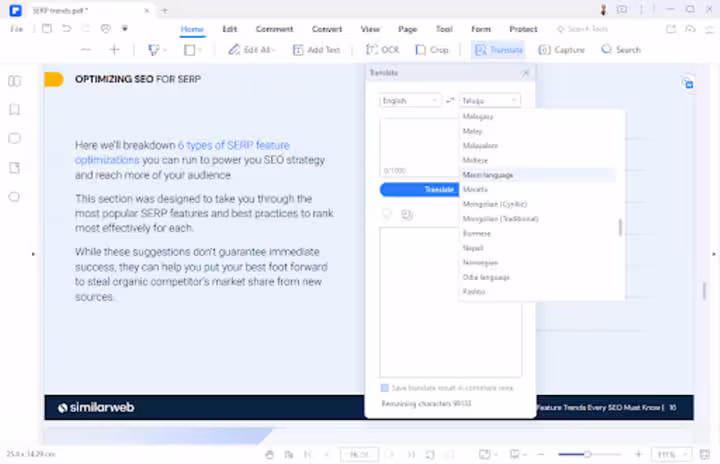Open the rectangle shape dropdown

pyautogui.click(x=193, y=50)
